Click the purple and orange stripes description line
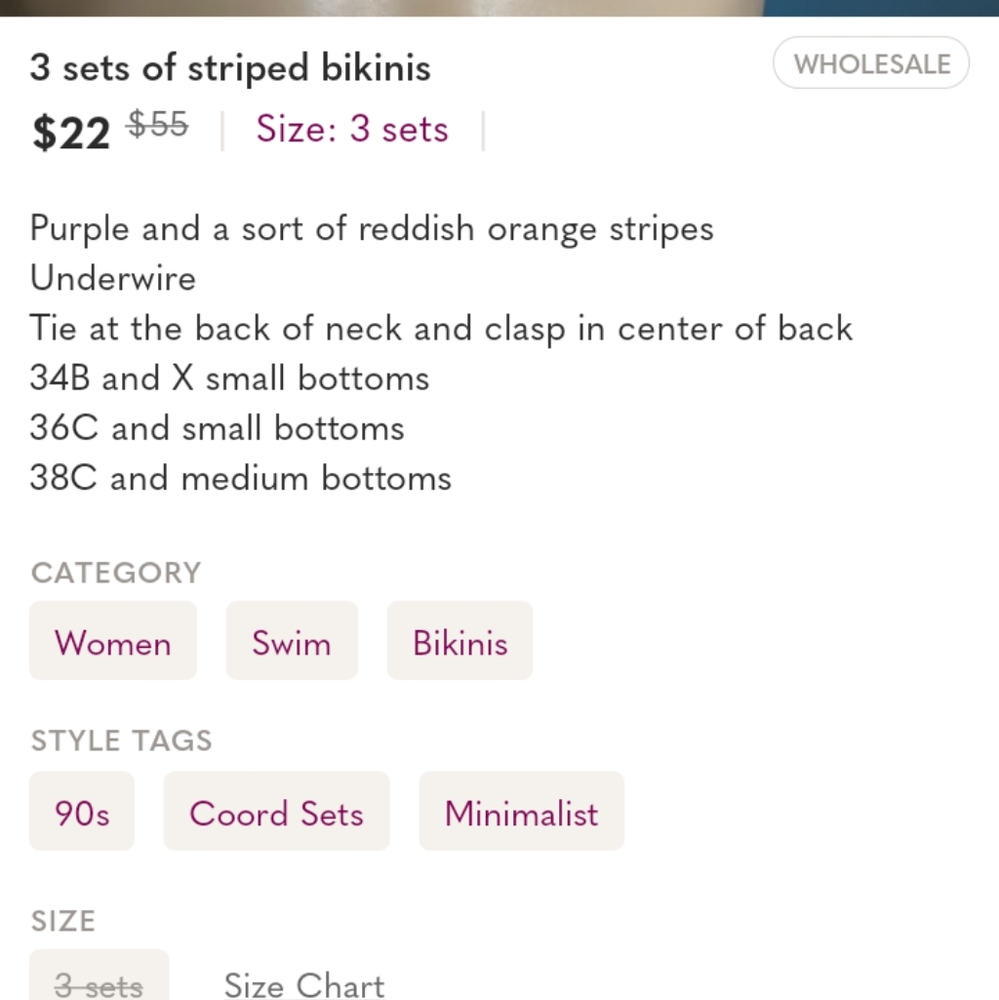999x1000 pixels. click(371, 230)
